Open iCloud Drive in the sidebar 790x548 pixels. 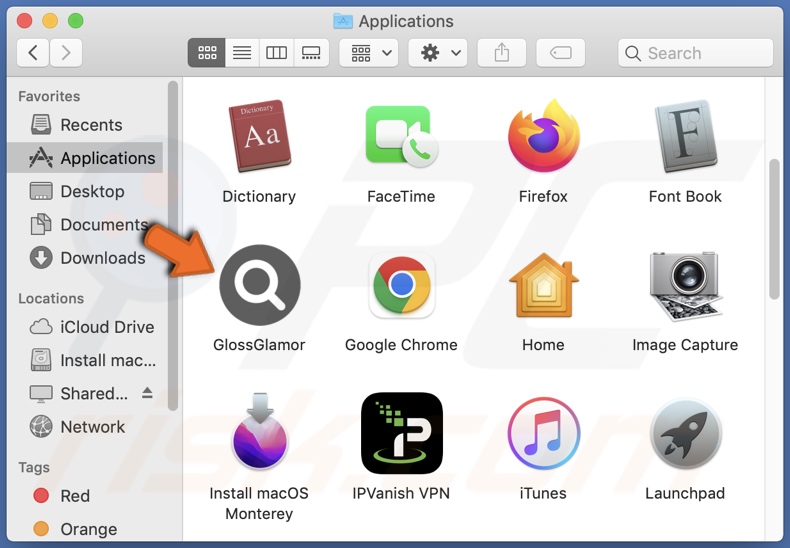[x=85, y=327]
